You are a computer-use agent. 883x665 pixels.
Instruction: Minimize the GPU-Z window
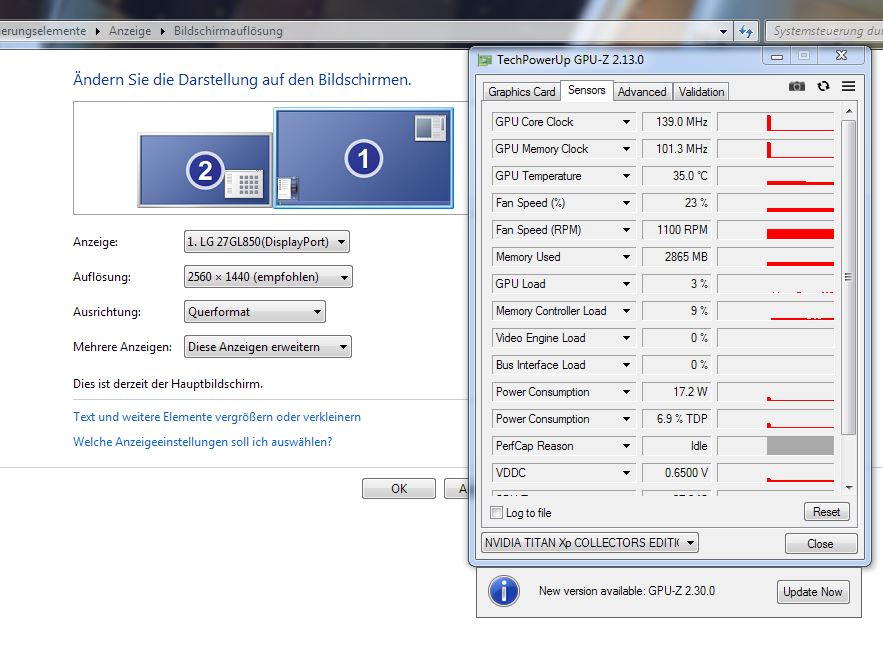click(777, 56)
